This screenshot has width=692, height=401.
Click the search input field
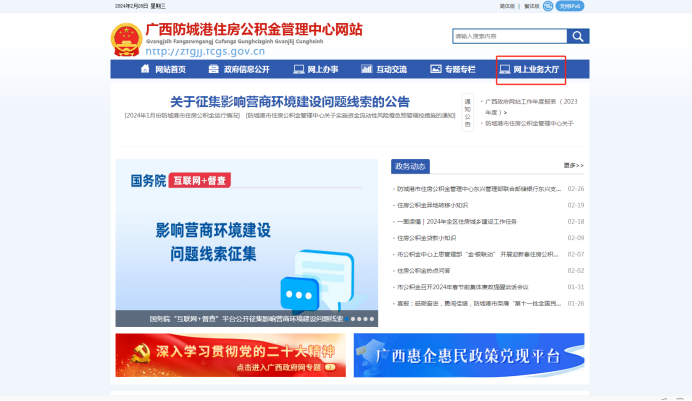[509, 37]
